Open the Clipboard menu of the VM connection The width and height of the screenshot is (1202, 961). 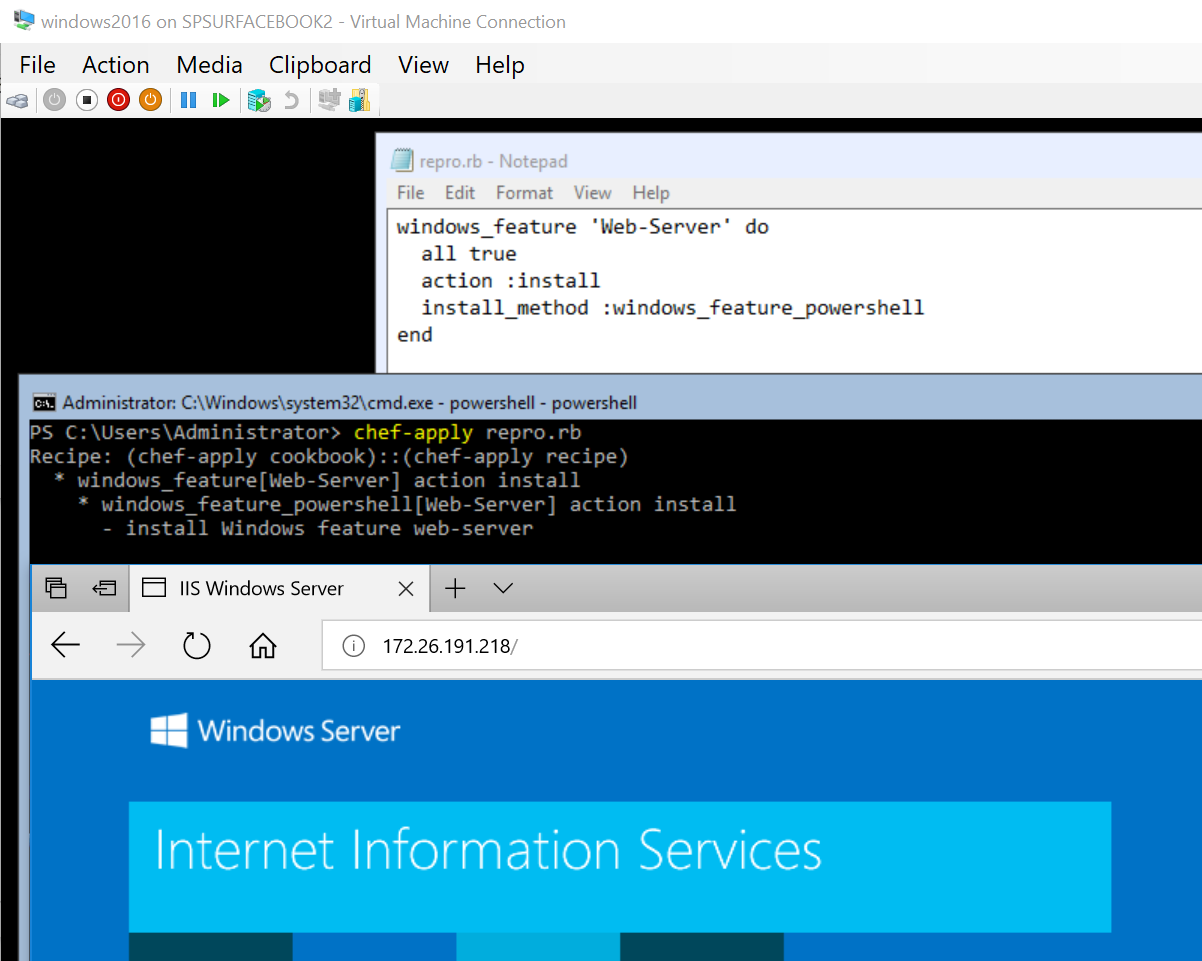pyautogui.click(x=320, y=64)
